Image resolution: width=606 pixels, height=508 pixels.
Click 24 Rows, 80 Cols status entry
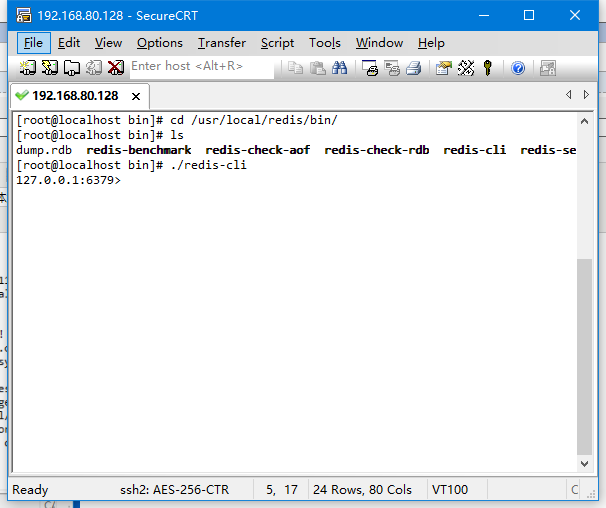(x=363, y=490)
